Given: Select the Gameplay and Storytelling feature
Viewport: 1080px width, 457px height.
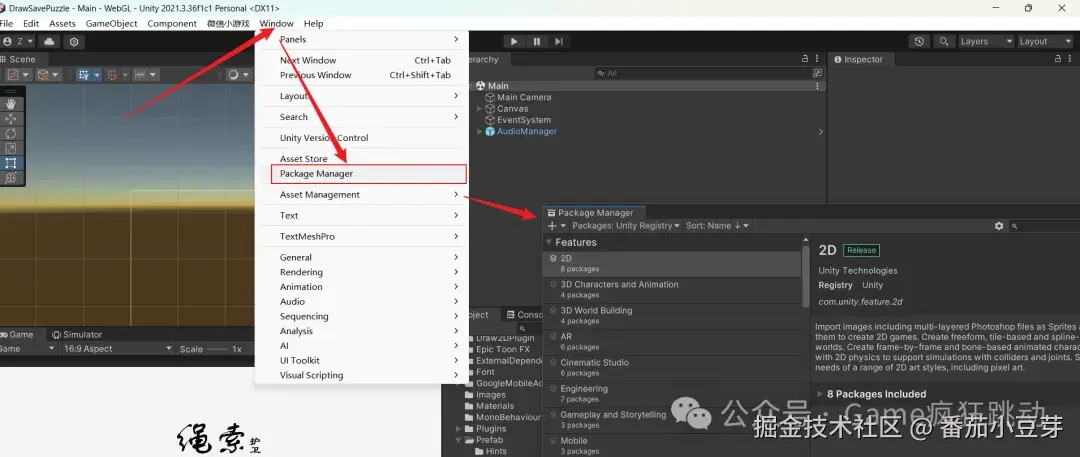Looking at the screenshot, I should click(x=672, y=420).
